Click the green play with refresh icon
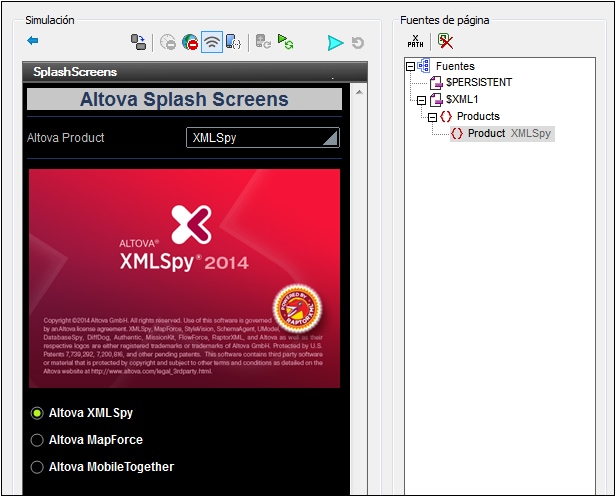The image size is (616, 497). (286, 42)
